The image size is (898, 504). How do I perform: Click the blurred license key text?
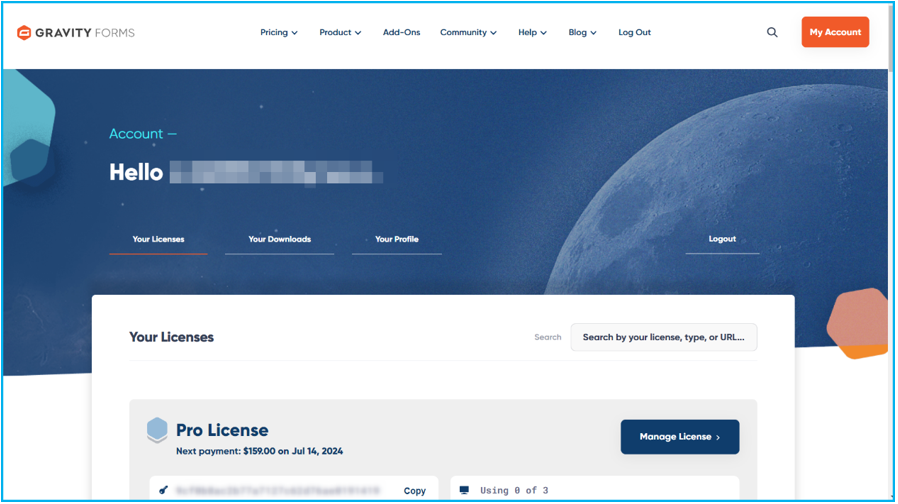coord(278,490)
